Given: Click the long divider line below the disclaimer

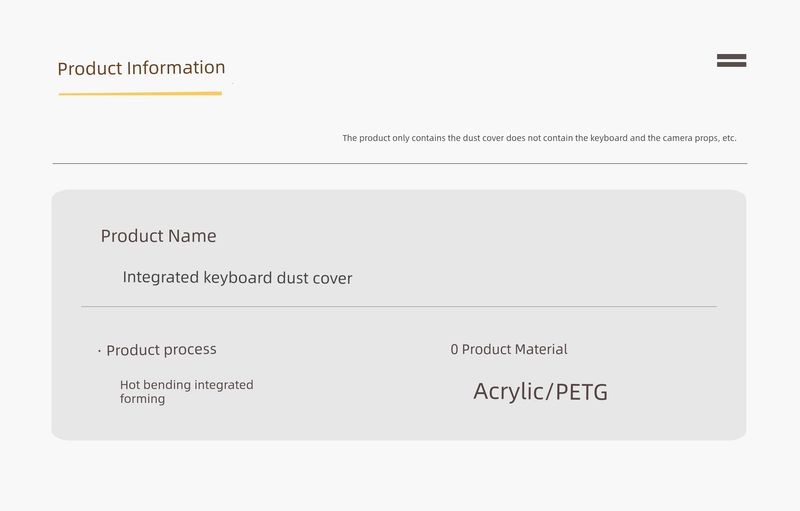Looking at the screenshot, I should point(400,163).
